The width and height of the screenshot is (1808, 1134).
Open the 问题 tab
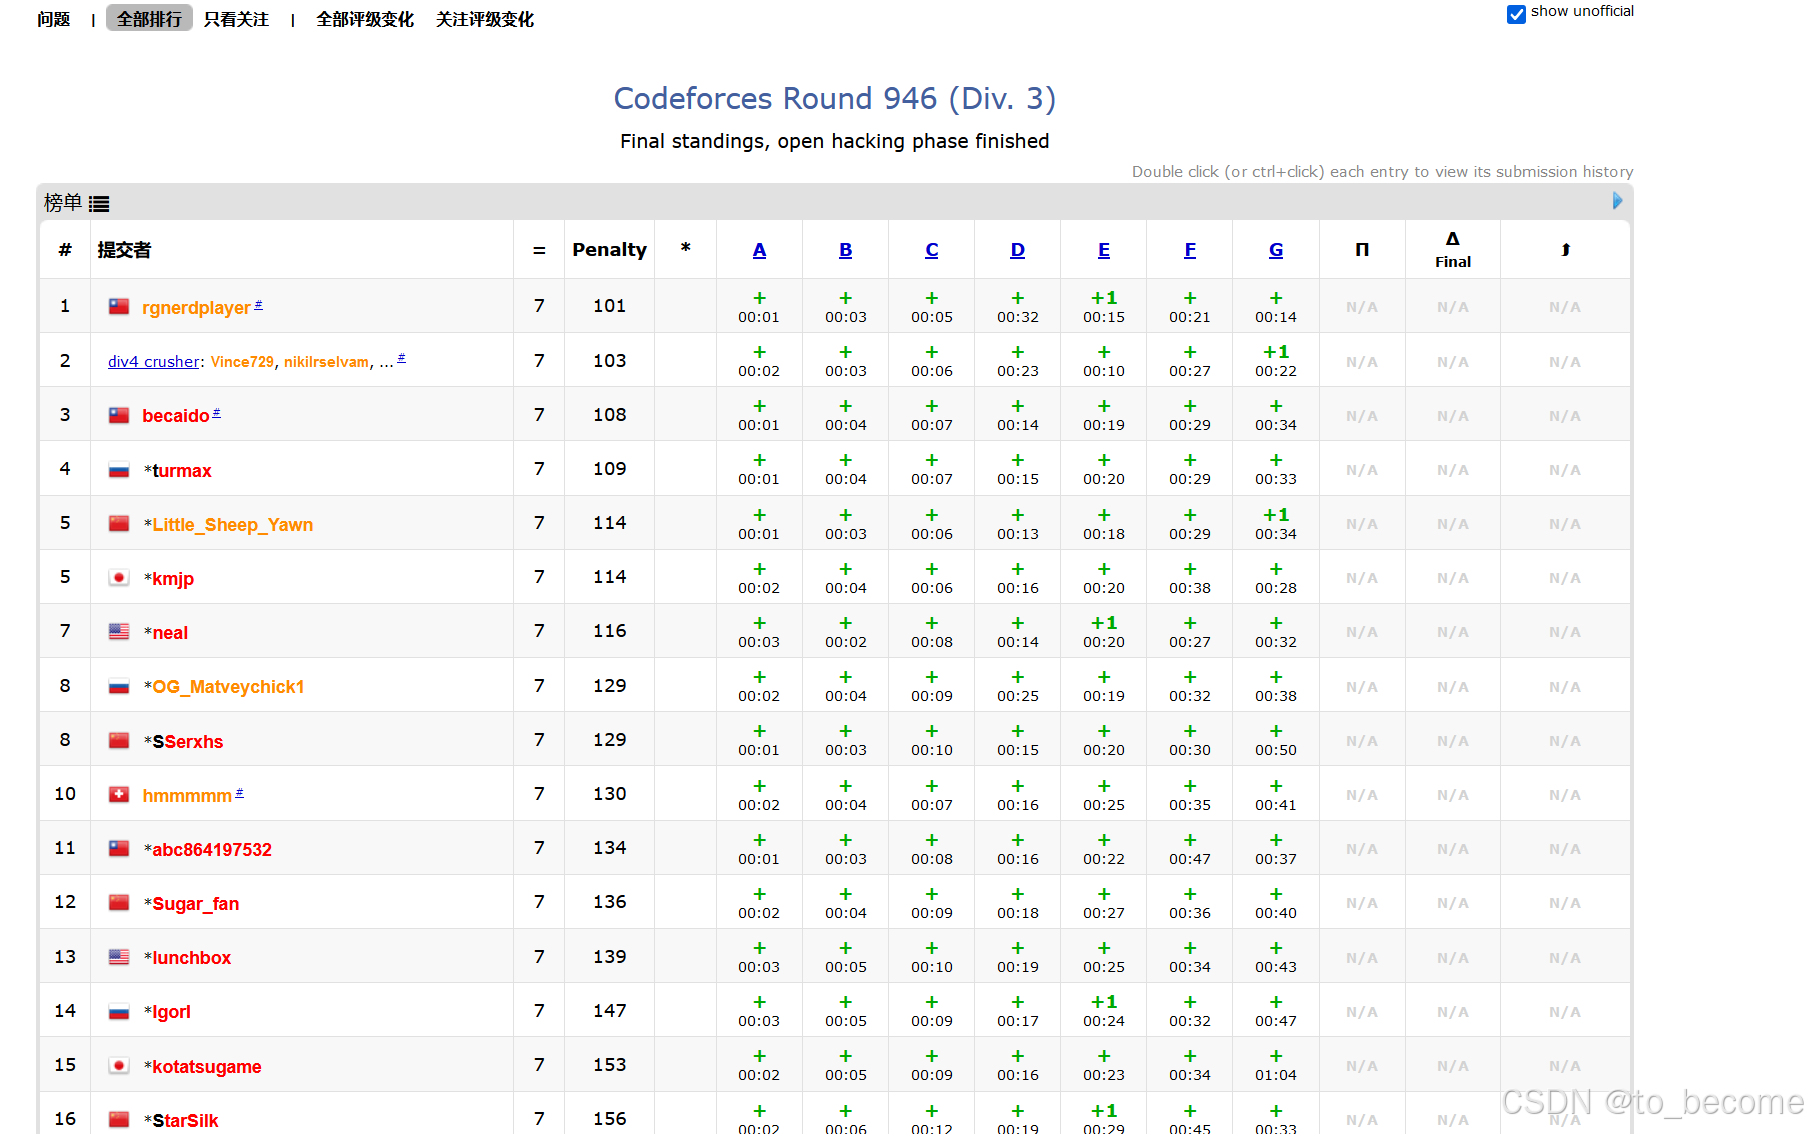[x=54, y=19]
